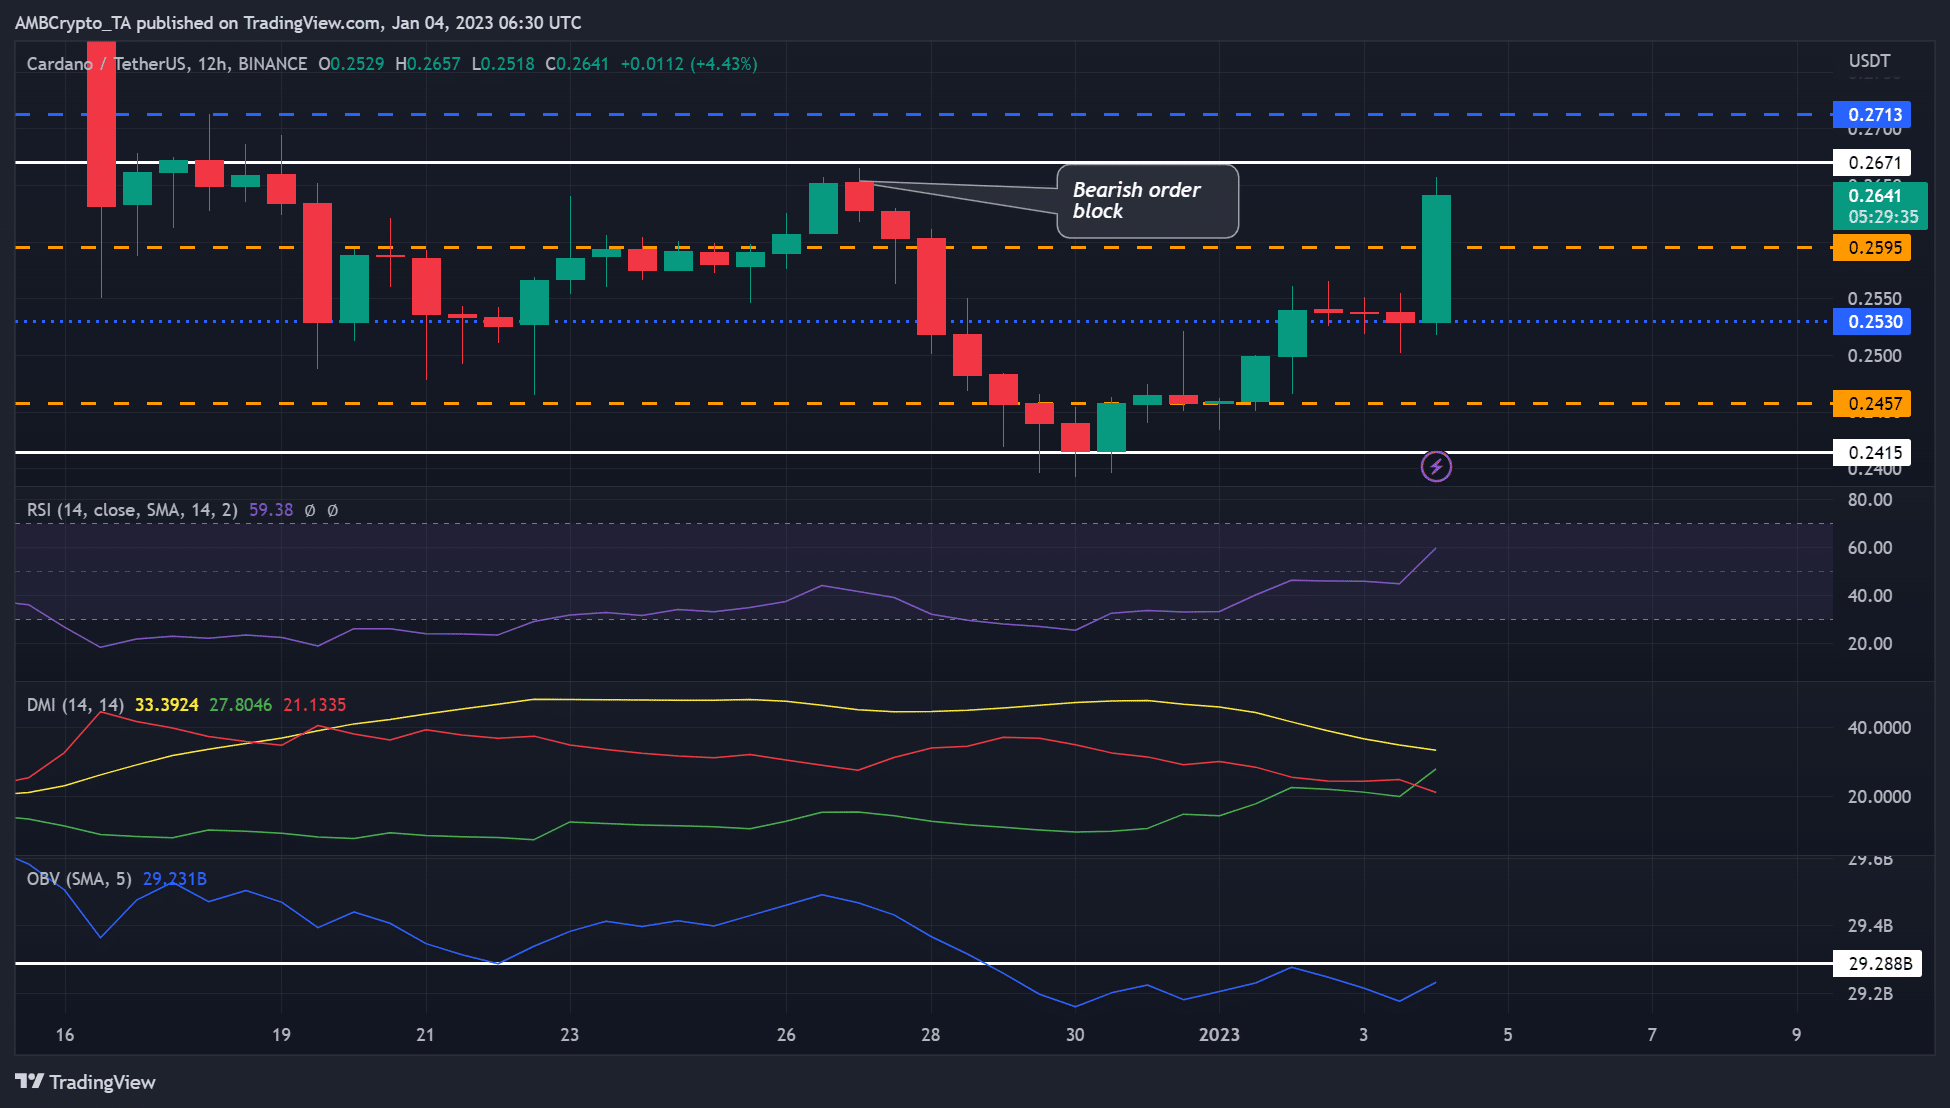Click the date label 19 on time axis
This screenshot has height=1108, width=1950.
click(282, 1035)
